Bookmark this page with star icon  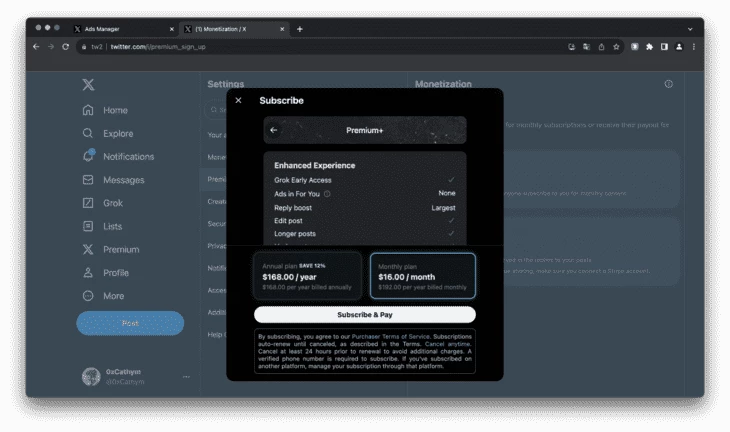coord(616,47)
